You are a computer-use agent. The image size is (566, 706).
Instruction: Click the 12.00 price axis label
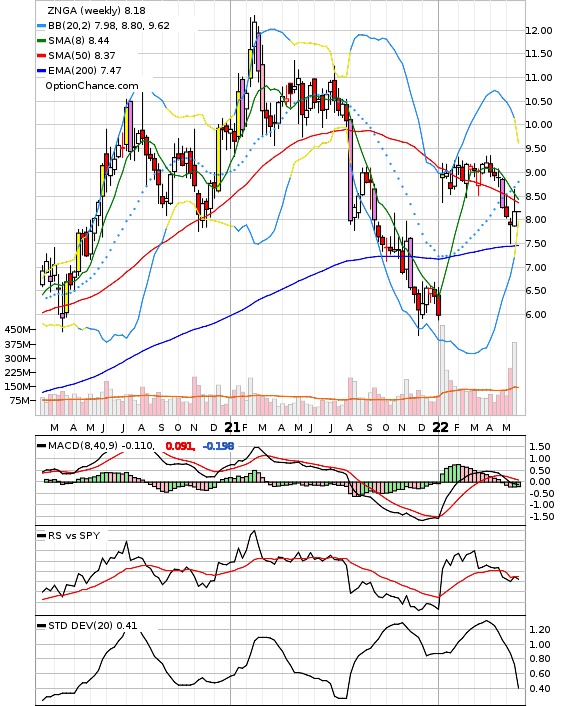(539, 31)
